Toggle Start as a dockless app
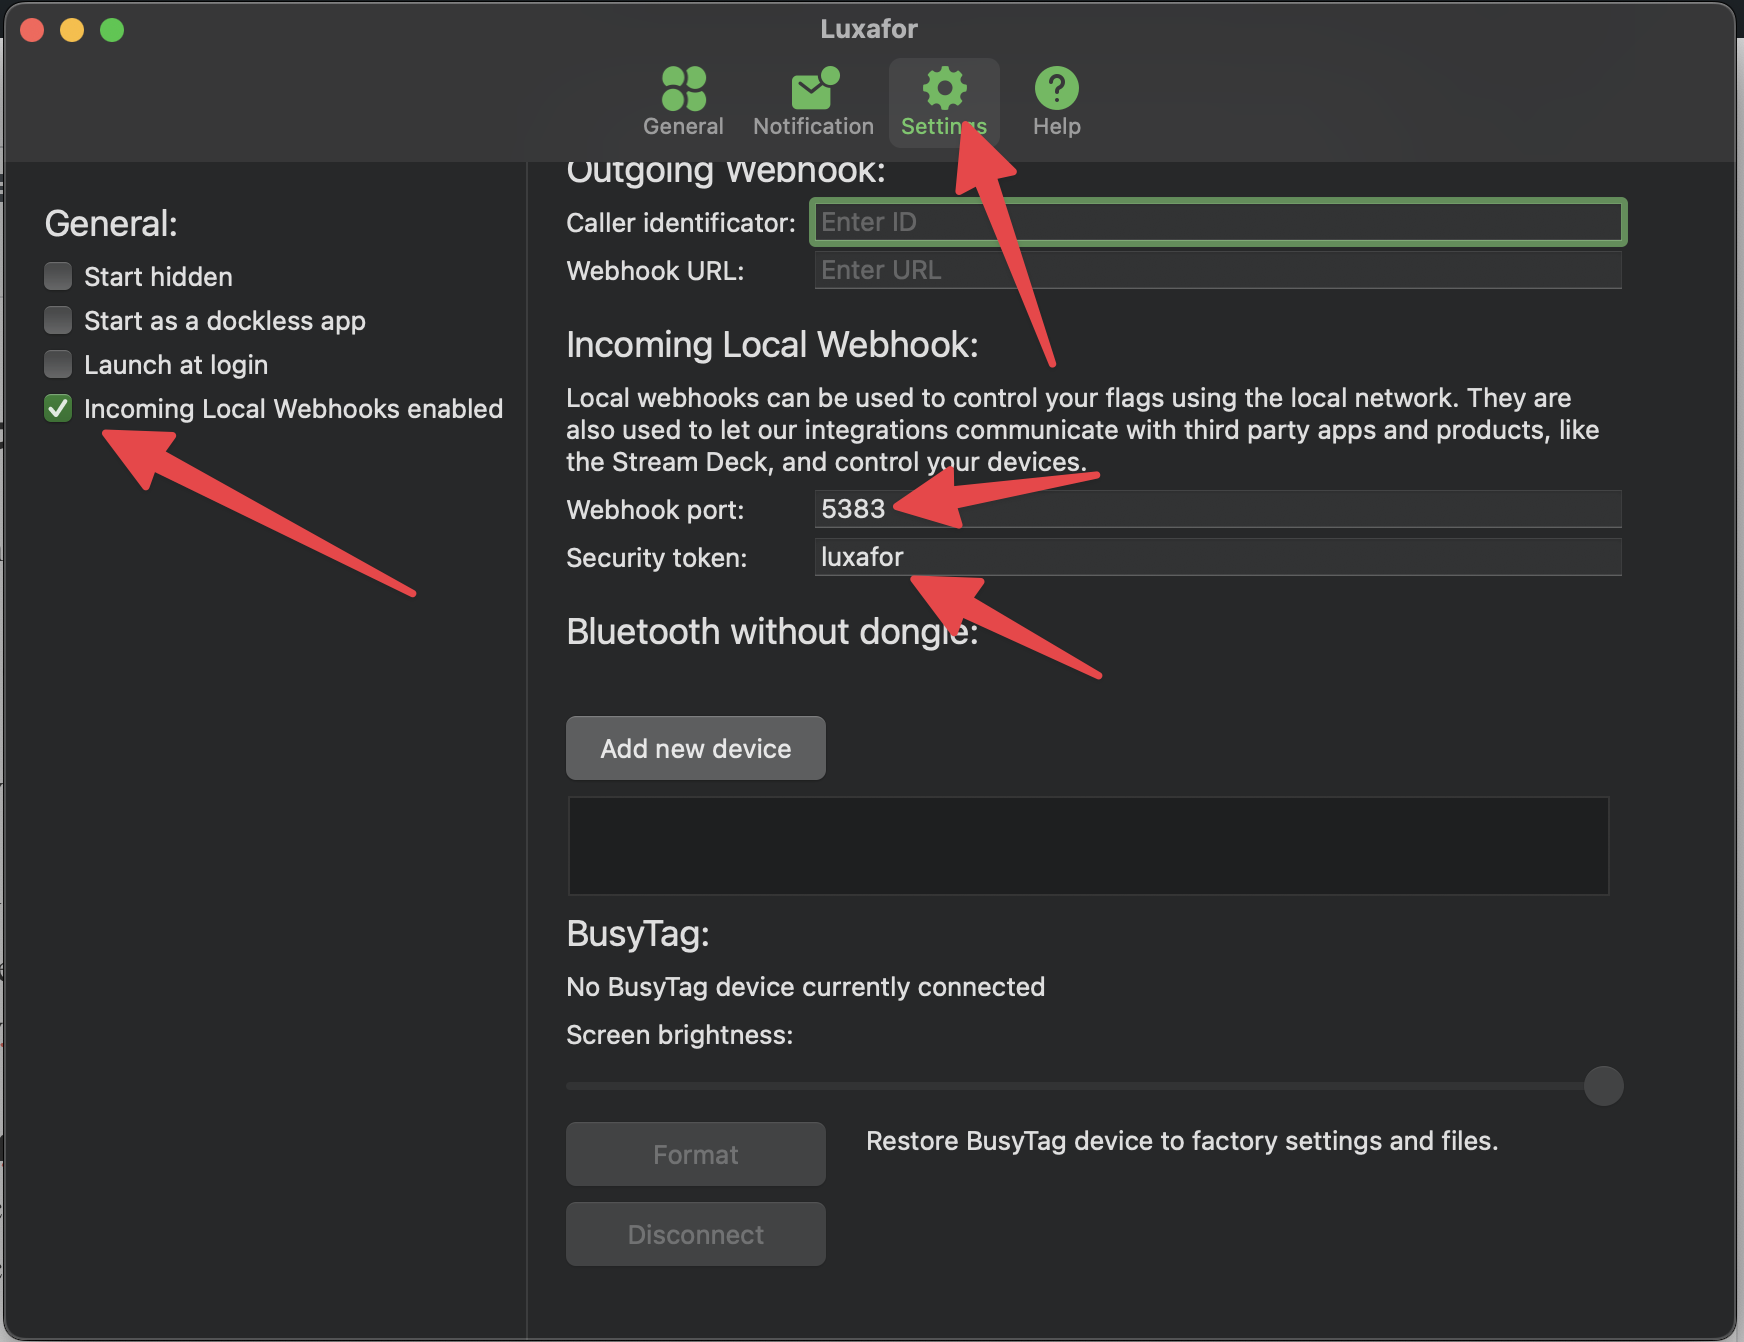Image resolution: width=1744 pixels, height=1342 pixels. point(58,320)
